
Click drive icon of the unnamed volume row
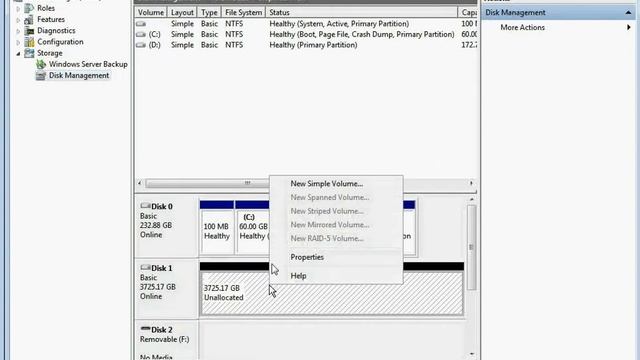[x=141, y=24]
